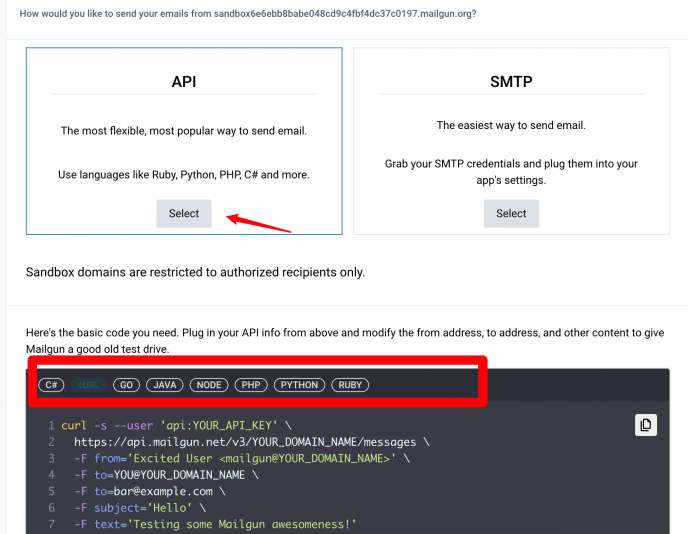The height and width of the screenshot is (534, 688).
Task: Show the JAVA code example
Action: (x=166, y=385)
